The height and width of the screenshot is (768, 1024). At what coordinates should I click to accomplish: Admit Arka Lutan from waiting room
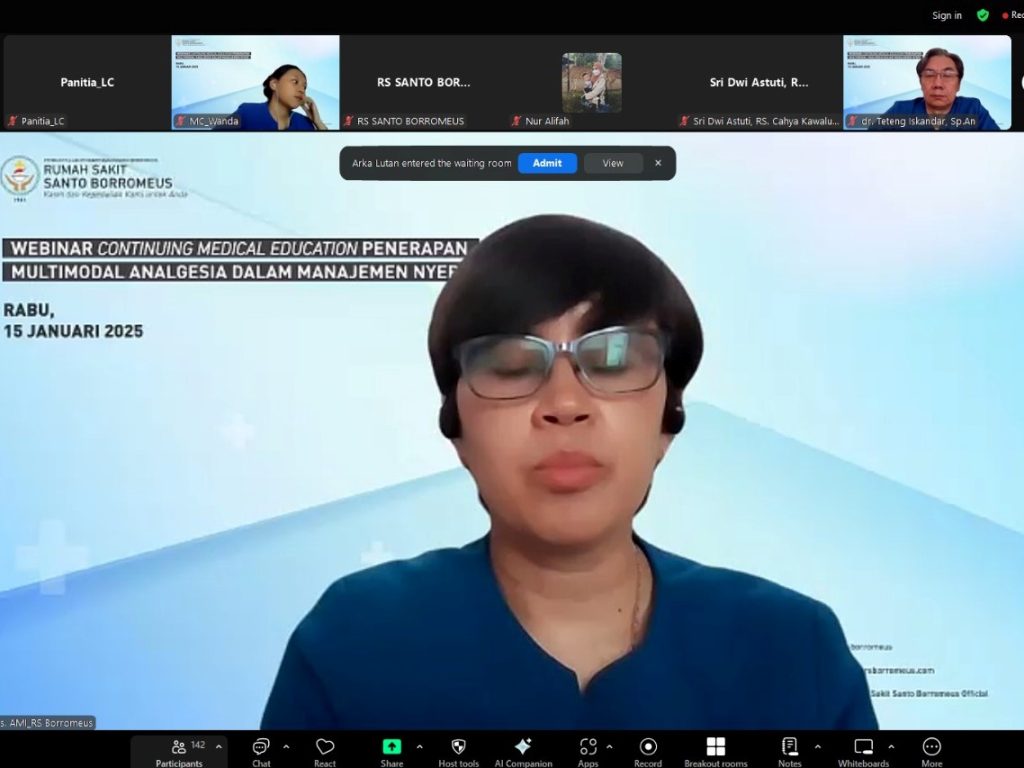coord(547,163)
